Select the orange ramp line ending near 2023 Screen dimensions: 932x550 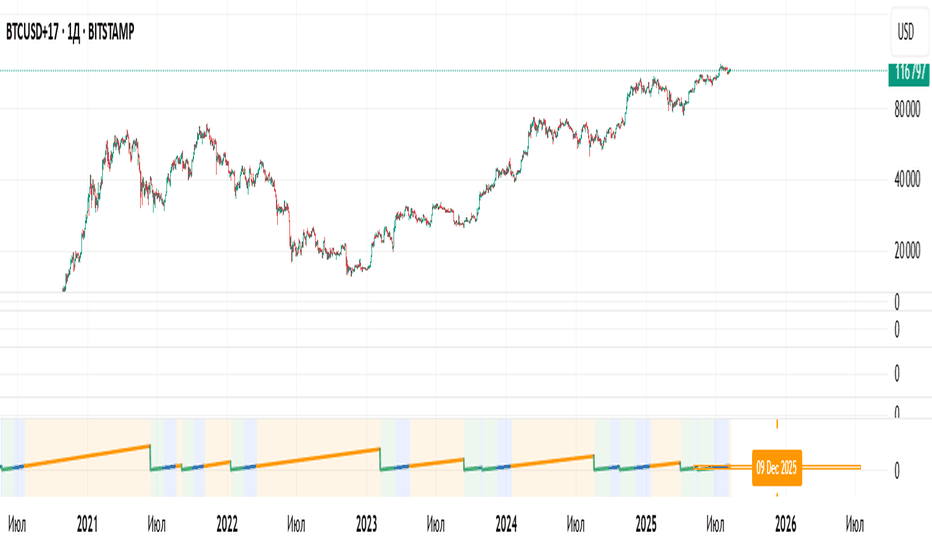(318, 458)
